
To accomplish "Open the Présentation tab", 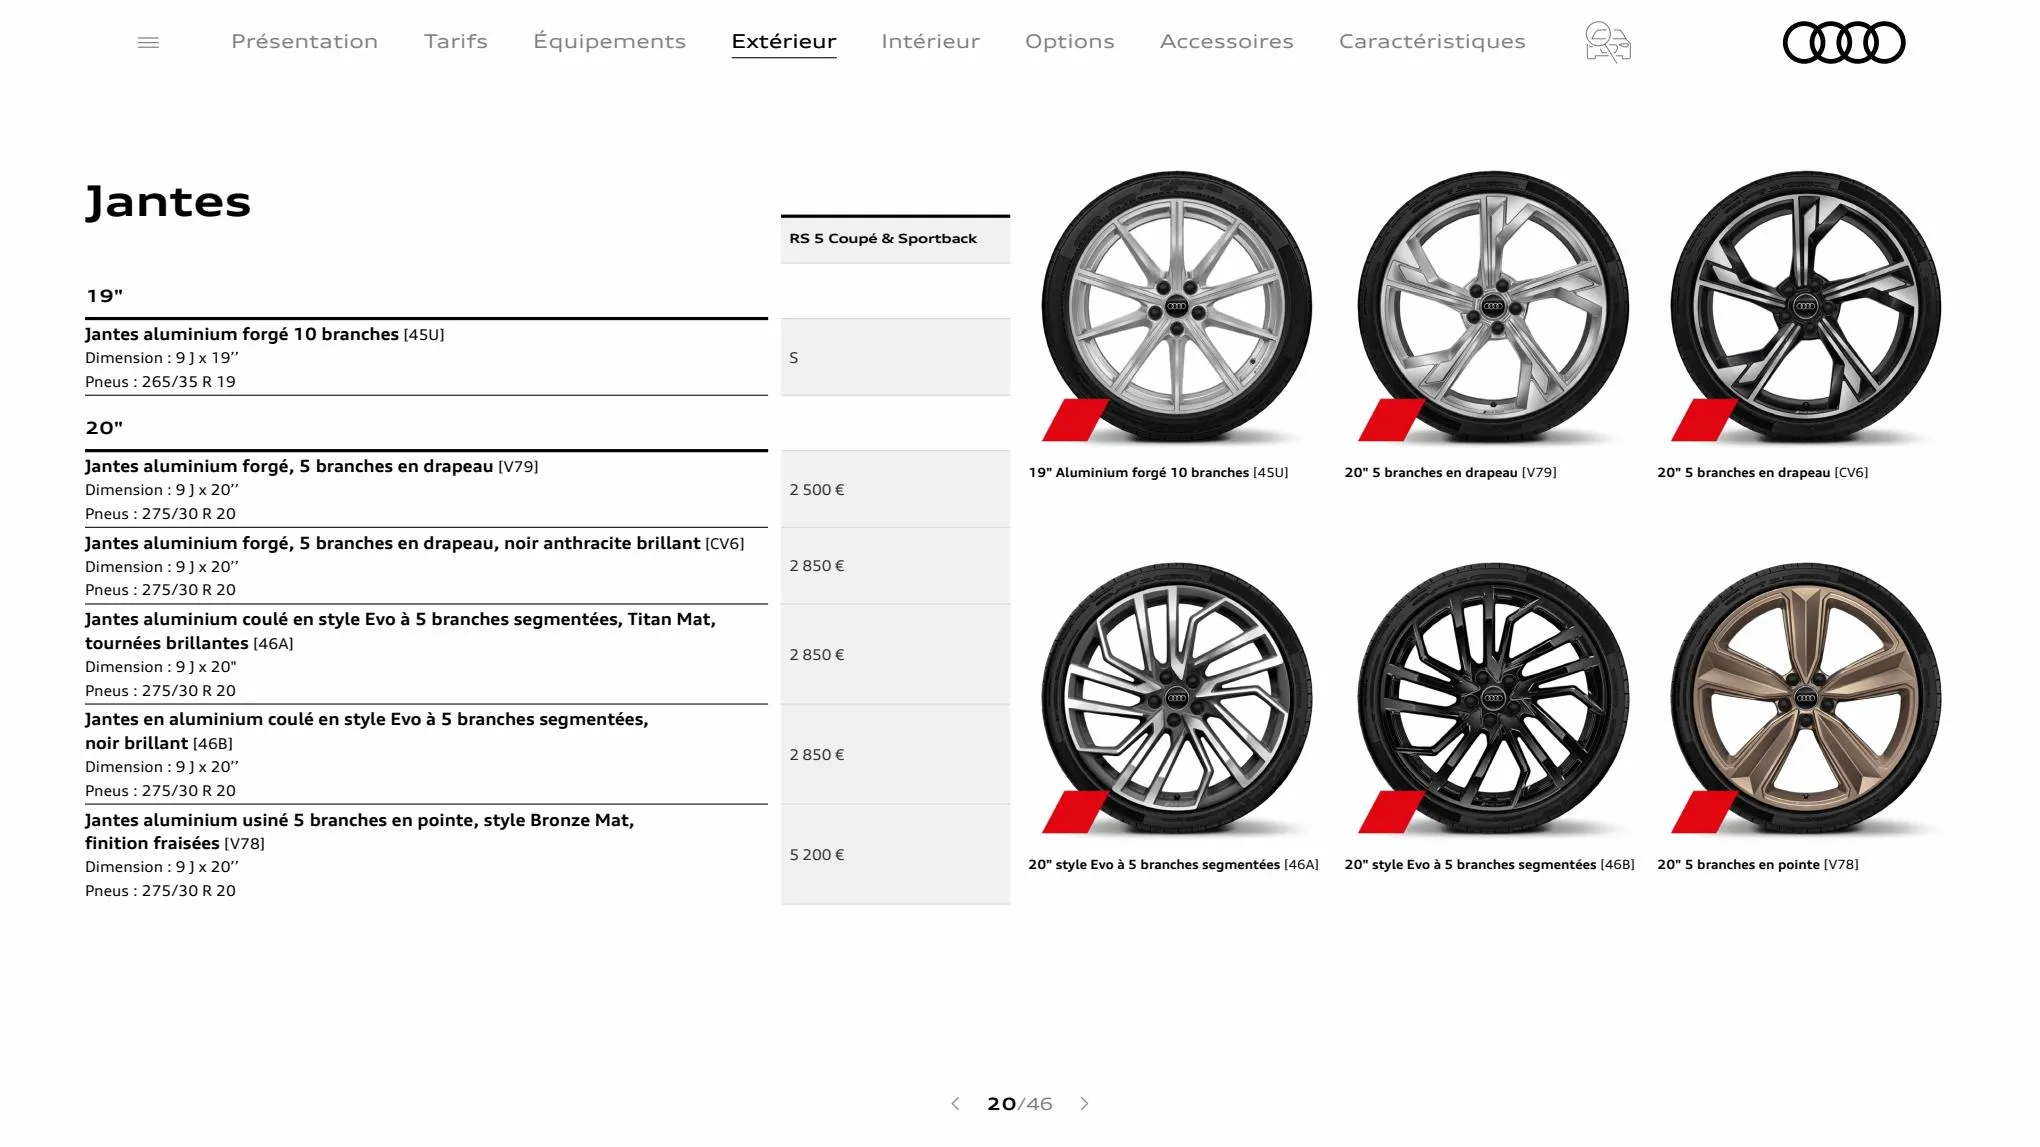I will (x=304, y=41).
